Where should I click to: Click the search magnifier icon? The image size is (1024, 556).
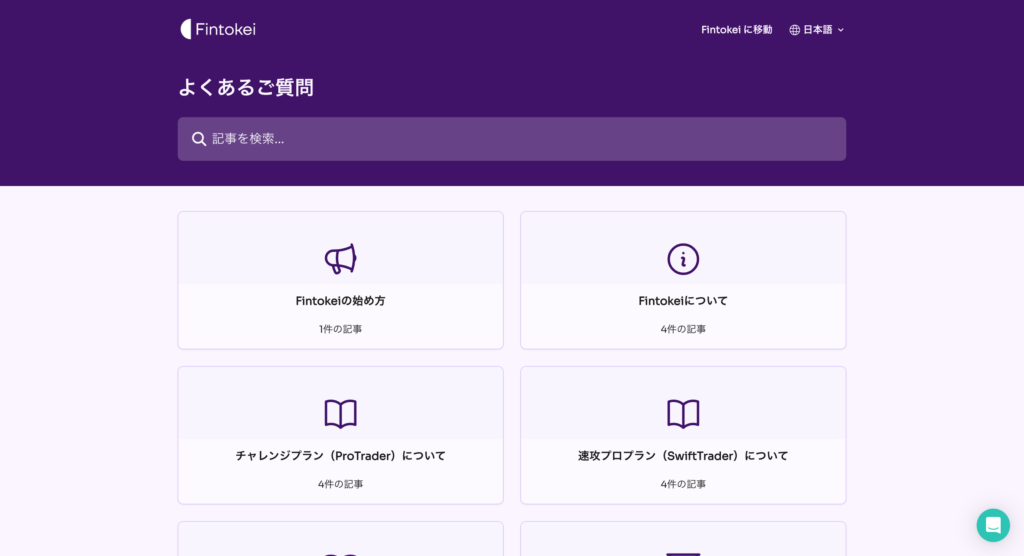coord(199,139)
